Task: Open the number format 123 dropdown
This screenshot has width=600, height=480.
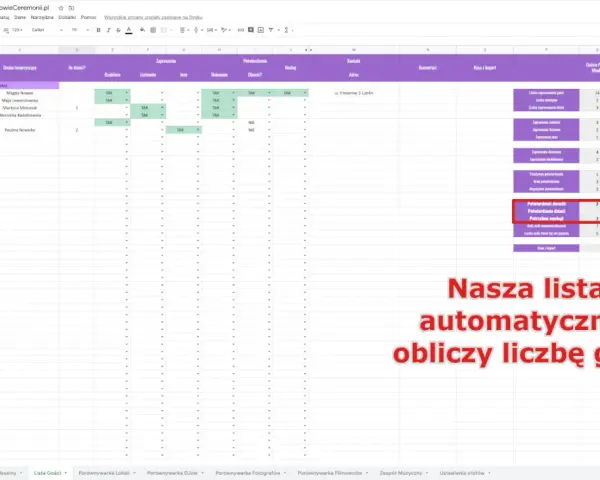Action: point(17,30)
